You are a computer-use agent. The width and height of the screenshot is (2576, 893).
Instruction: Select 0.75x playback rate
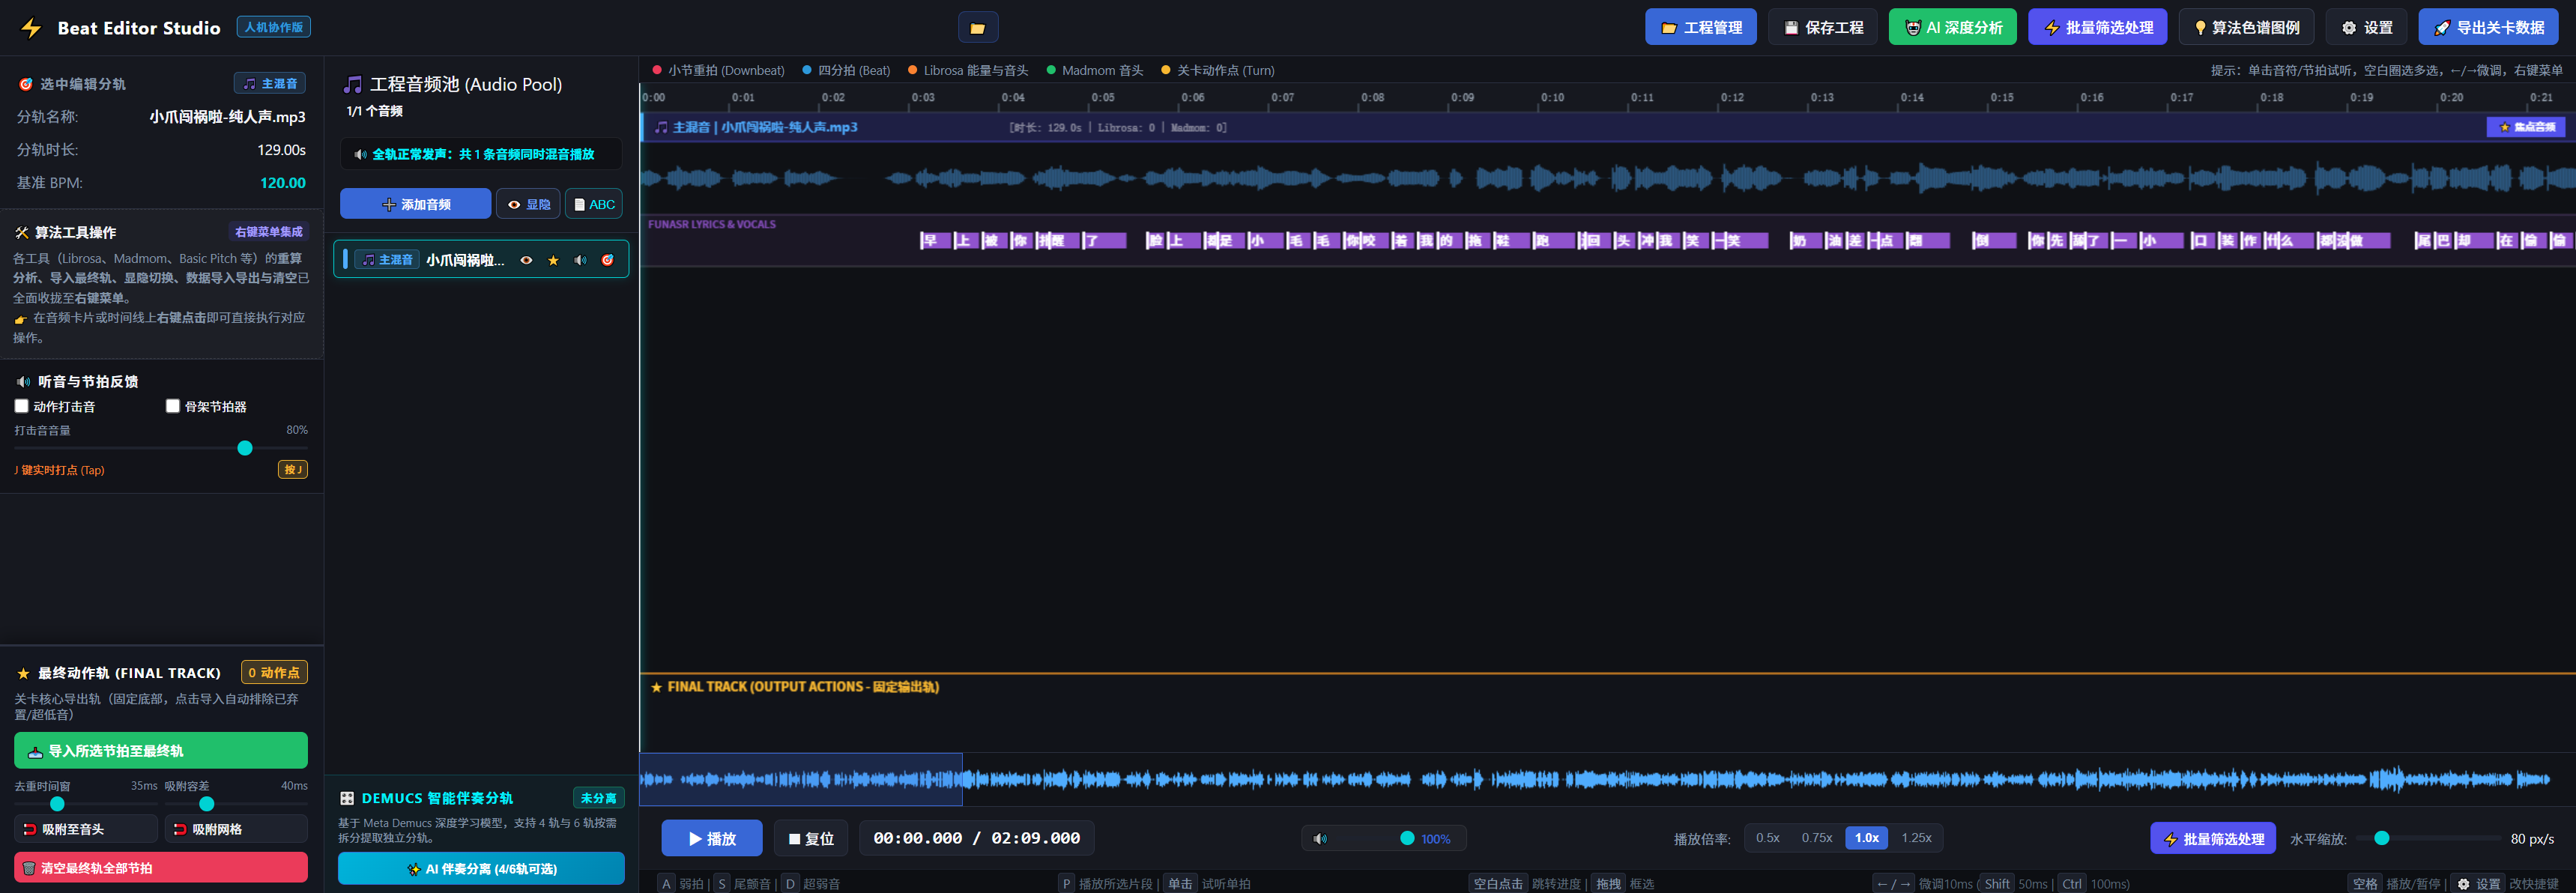tap(1817, 838)
